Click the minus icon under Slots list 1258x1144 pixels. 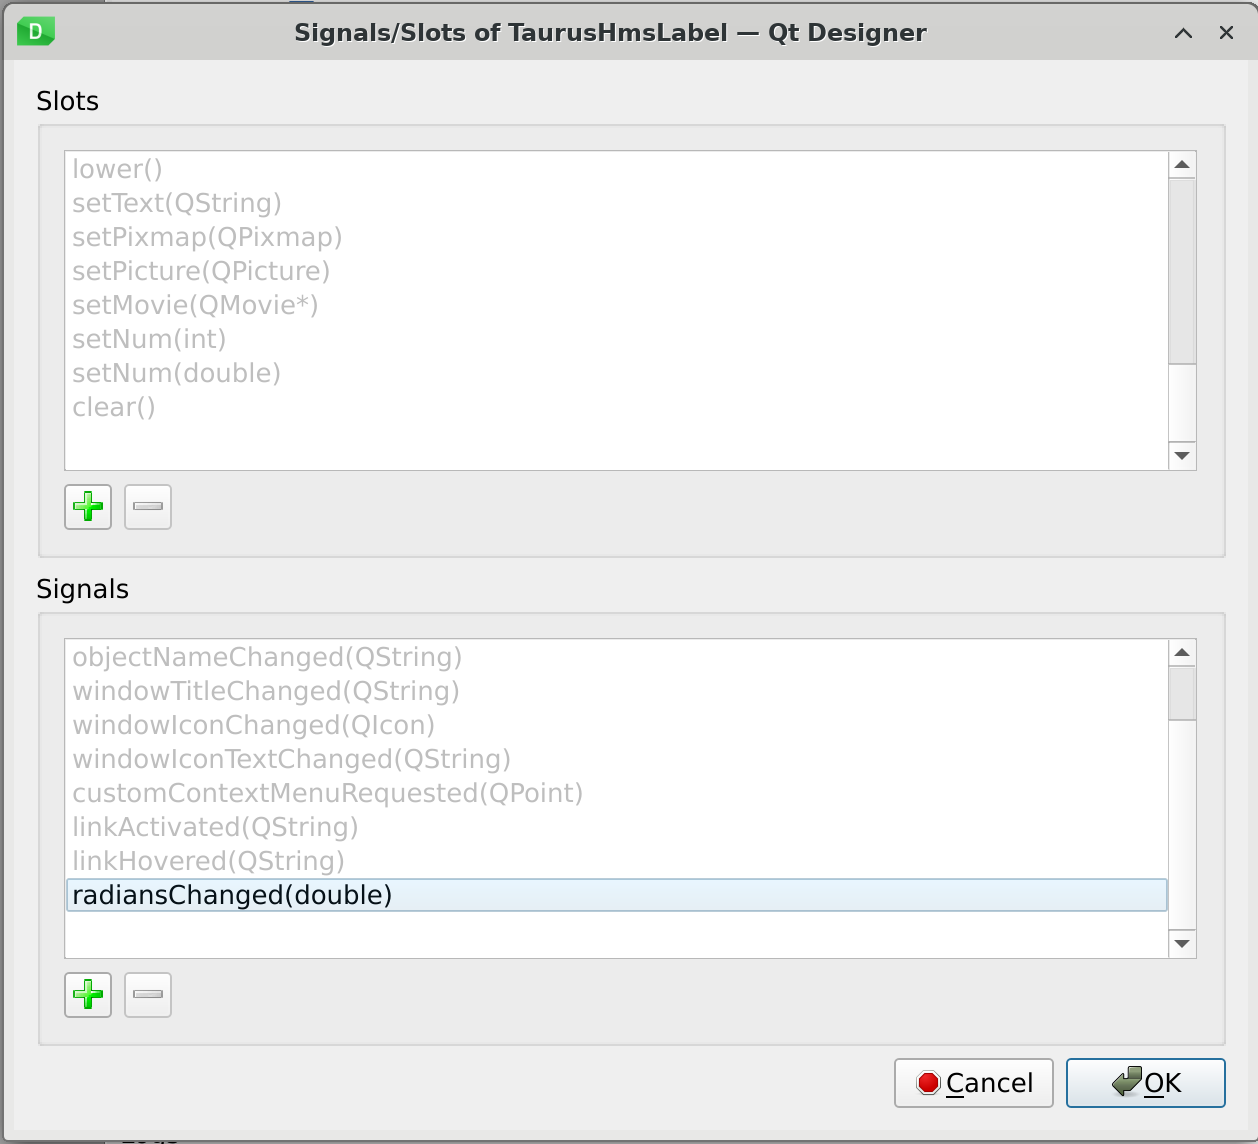148,507
